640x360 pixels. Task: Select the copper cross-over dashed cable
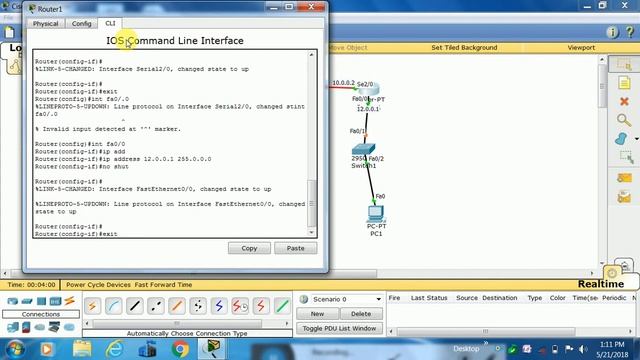tap(156, 306)
